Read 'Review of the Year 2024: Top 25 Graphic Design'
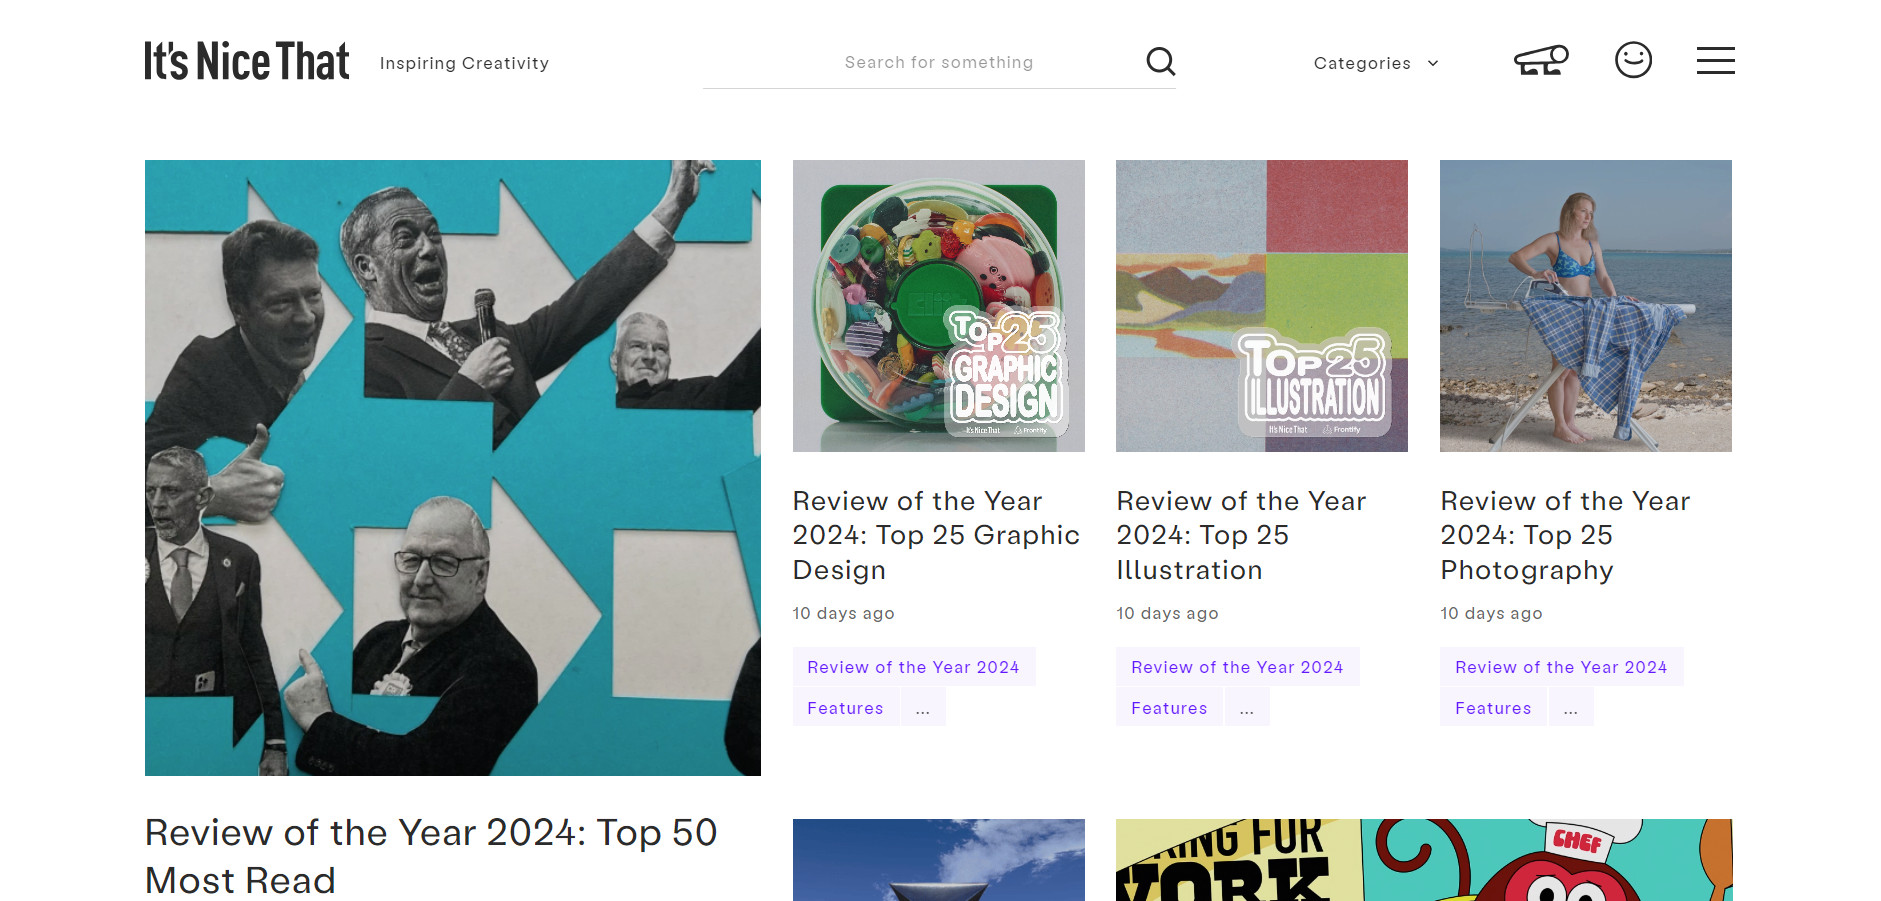The width and height of the screenshot is (1881, 901). pyautogui.click(x=936, y=535)
